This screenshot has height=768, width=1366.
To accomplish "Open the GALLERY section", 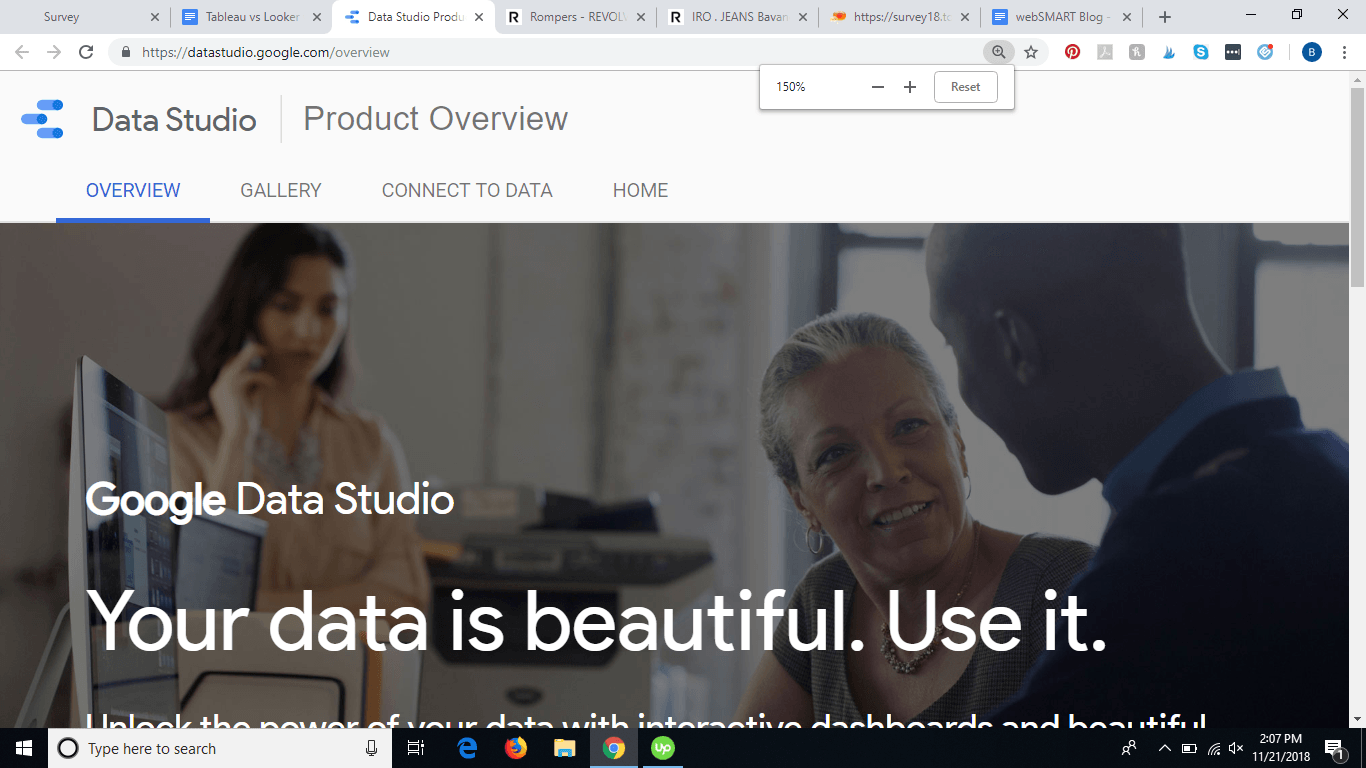I will click(281, 190).
